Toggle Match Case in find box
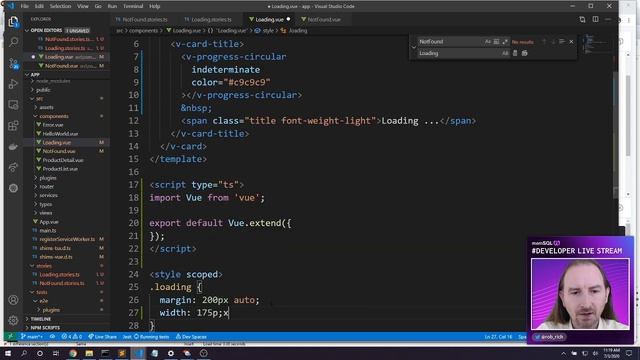Screen dimensions: 640x360 coord(488,42)
